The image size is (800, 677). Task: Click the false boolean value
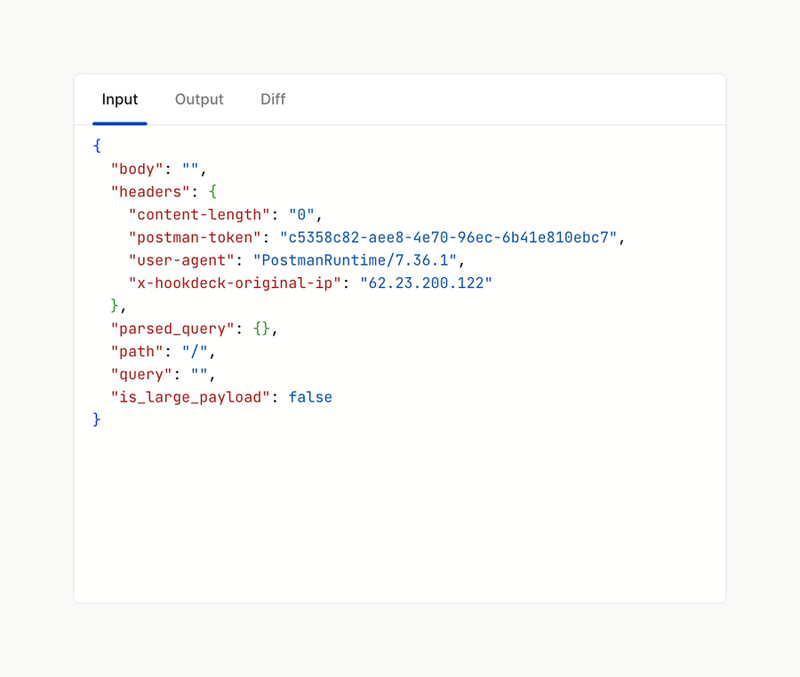click(310, 397)
